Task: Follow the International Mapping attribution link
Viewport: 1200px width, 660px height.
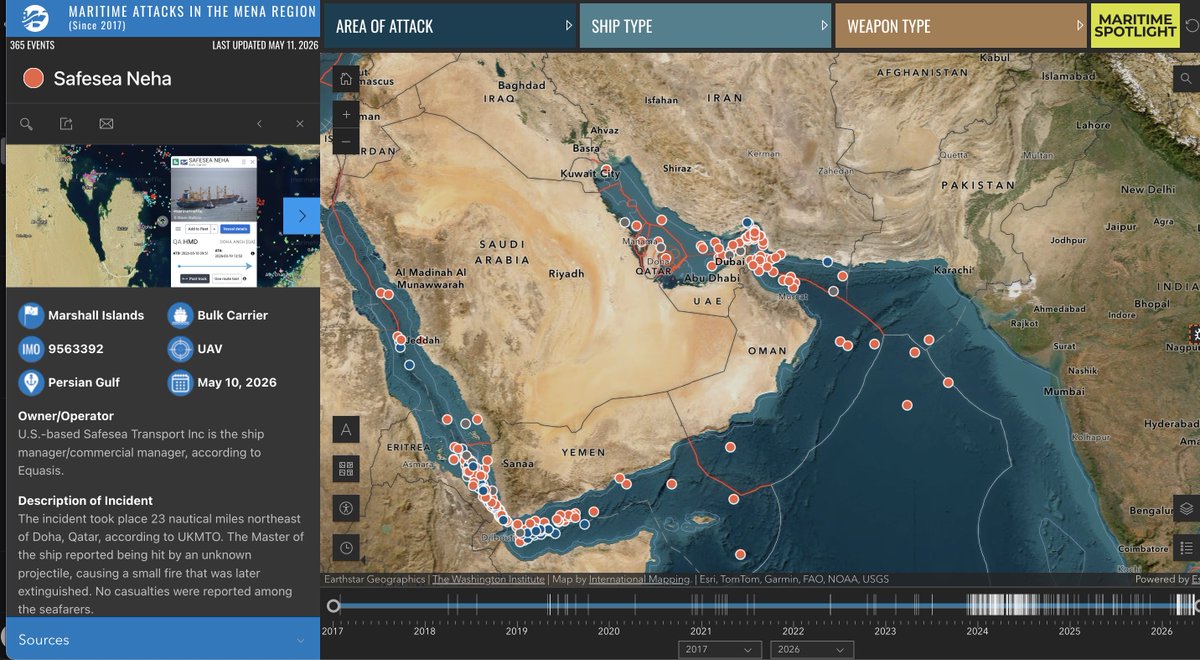Action: tap(639, 579)
